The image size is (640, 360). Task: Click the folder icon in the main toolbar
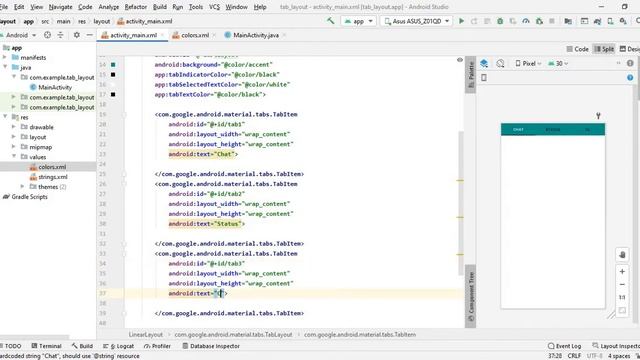568,21
